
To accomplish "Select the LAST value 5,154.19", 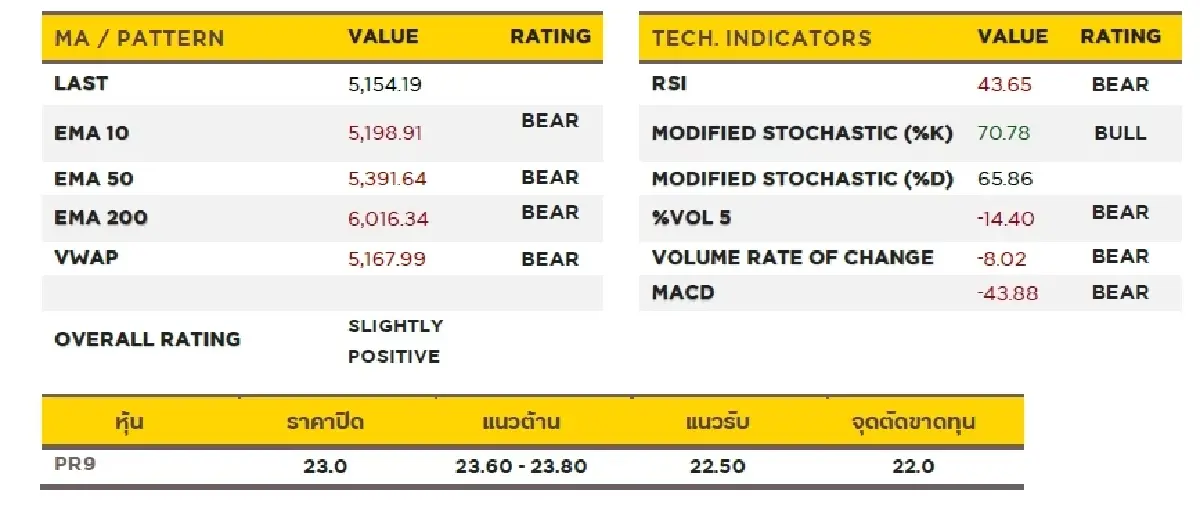I will [x=385, y=85].
